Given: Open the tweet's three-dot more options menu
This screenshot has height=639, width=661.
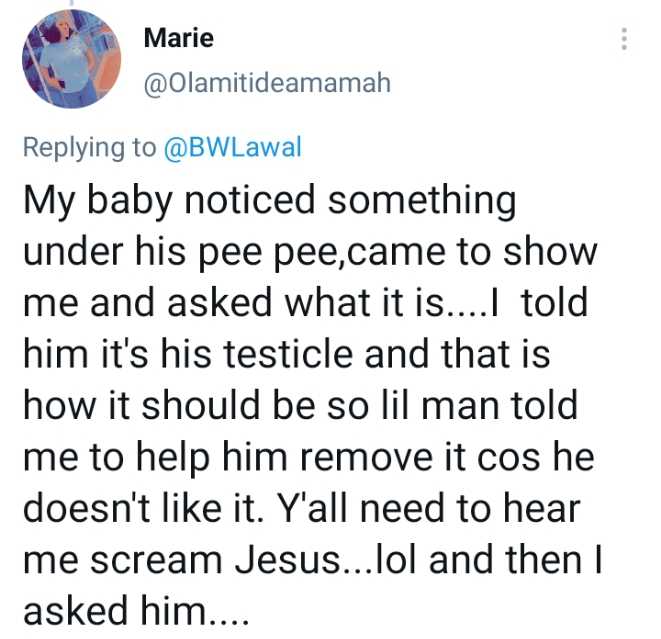Looking at the screenshot, I should click(x=625, y=39).
